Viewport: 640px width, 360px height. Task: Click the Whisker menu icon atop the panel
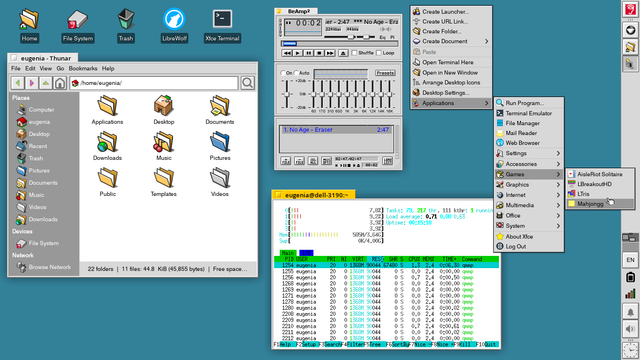pos(631,9)
